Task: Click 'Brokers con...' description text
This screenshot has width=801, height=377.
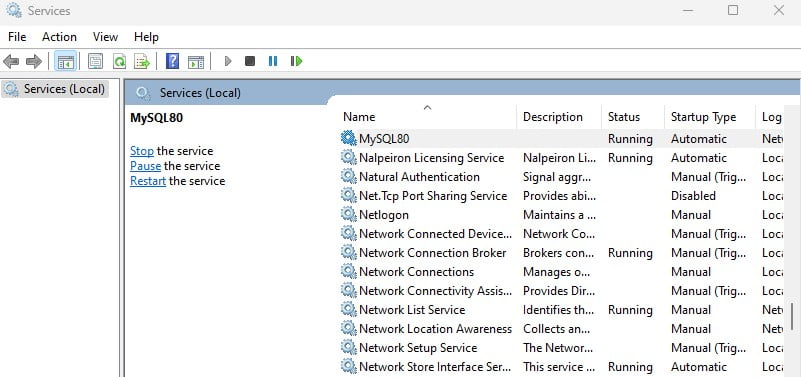Action: point(558,252)
